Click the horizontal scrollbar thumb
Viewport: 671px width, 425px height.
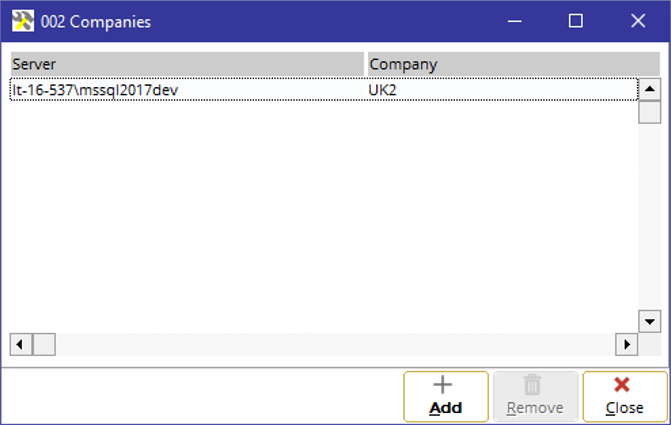pos(44,344)
